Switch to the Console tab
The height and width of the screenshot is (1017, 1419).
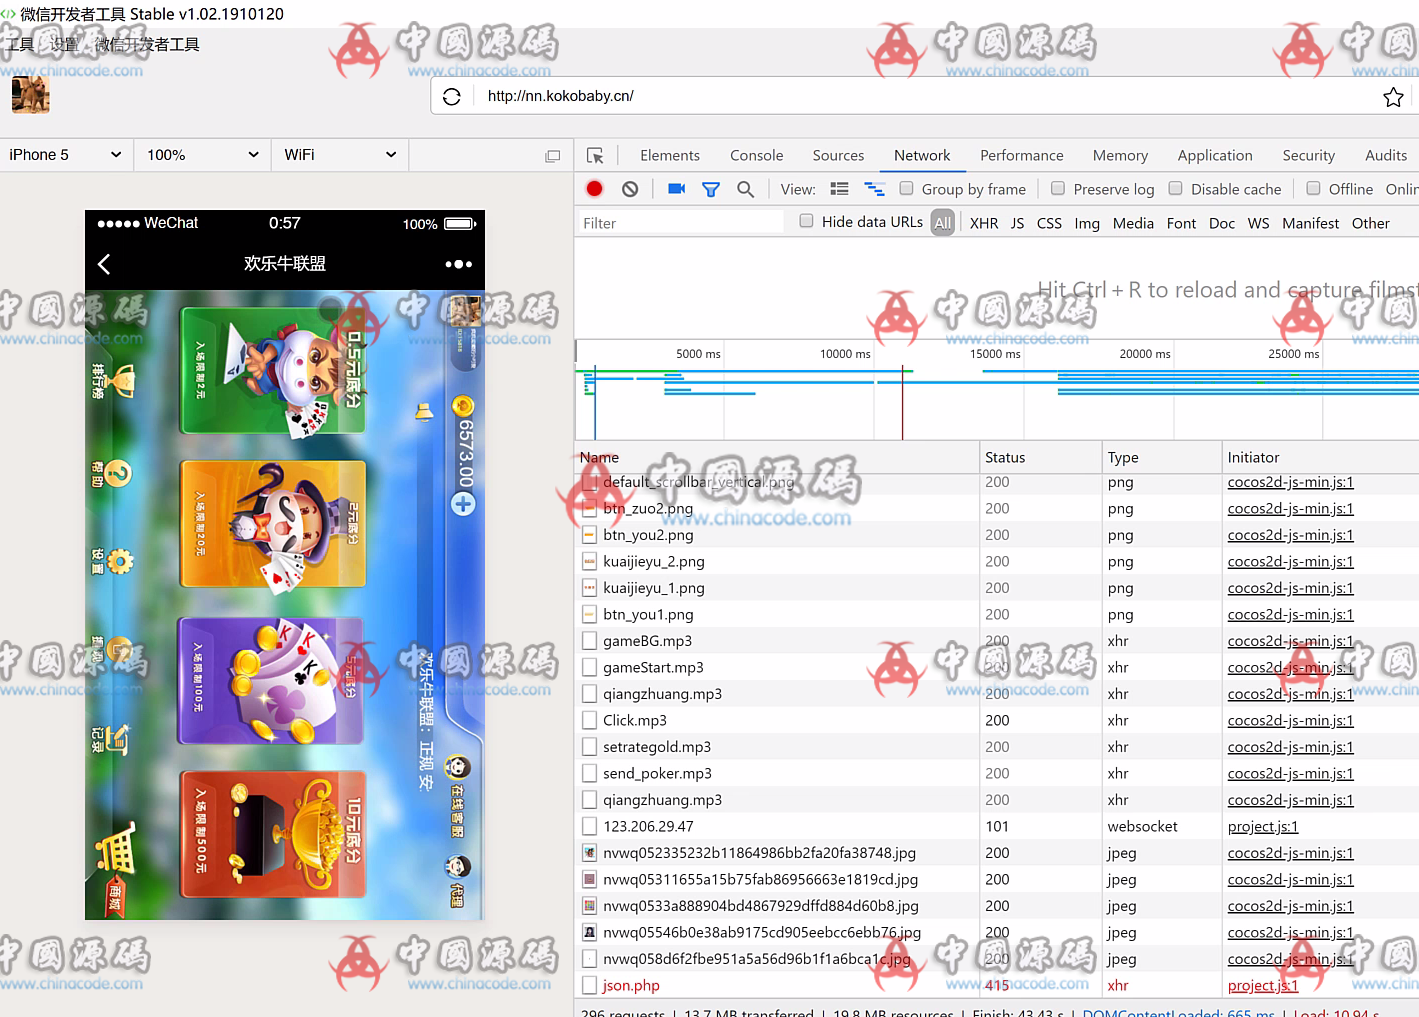click(x=757, y=155)
